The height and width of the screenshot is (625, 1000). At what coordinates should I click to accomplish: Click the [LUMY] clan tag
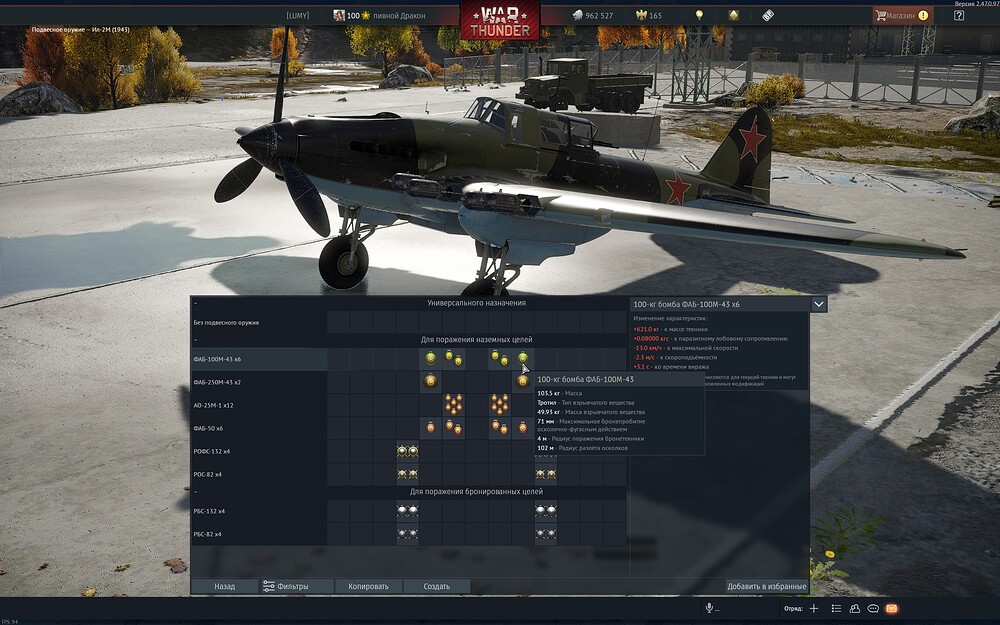click(x=297, y=15)
